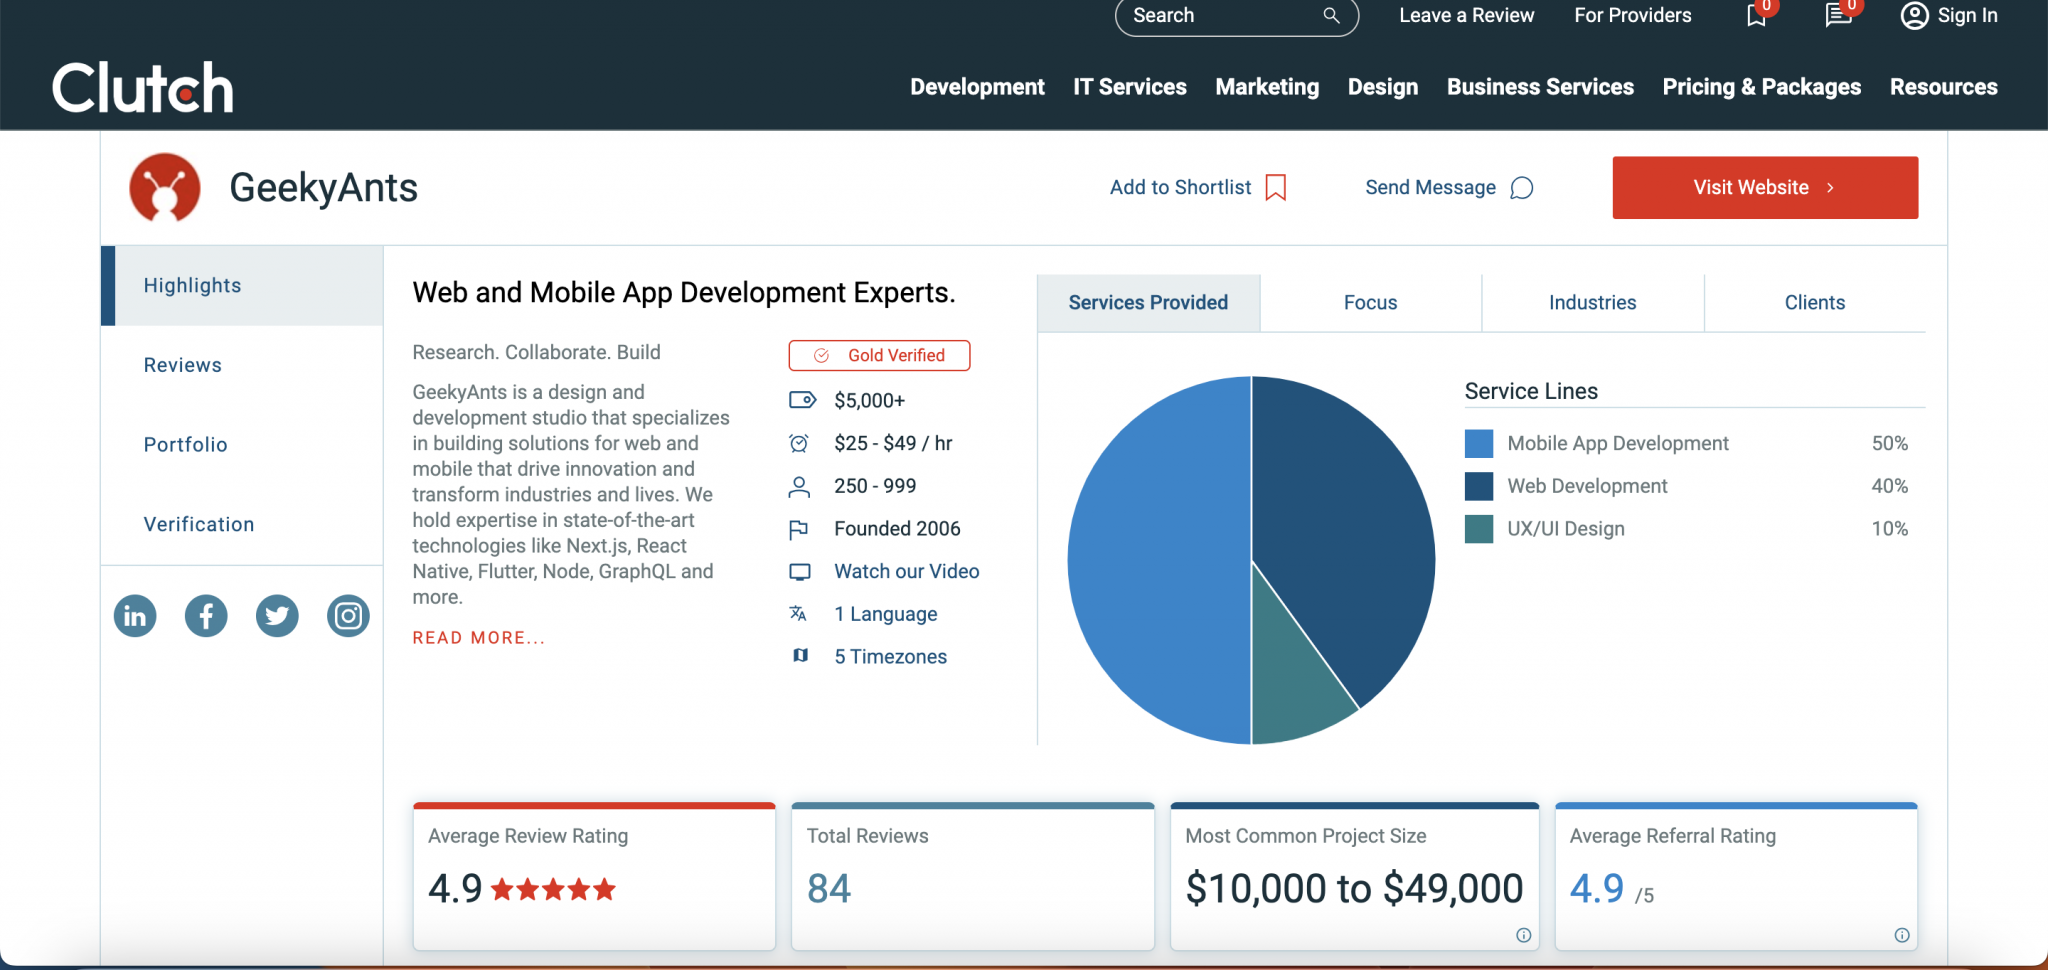Switch to the Clients tab

coord(1814,302)
